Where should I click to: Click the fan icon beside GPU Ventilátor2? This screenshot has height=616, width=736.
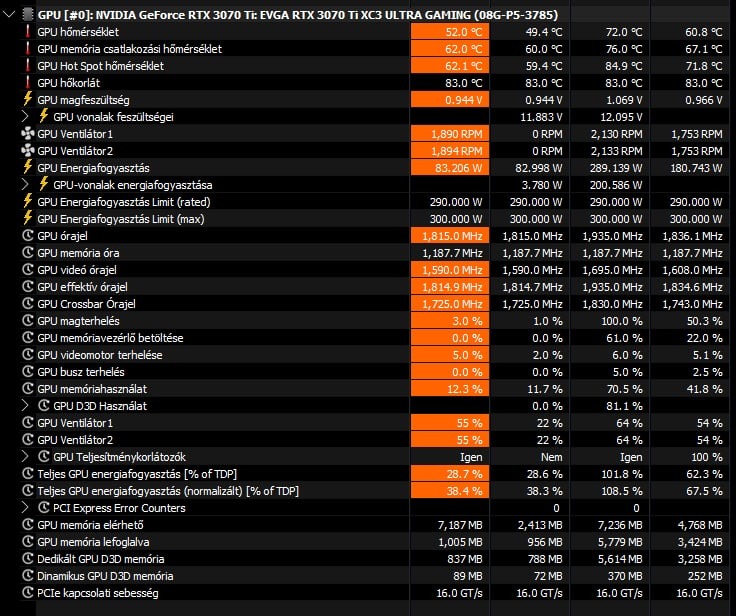click(x=28, y=151)
